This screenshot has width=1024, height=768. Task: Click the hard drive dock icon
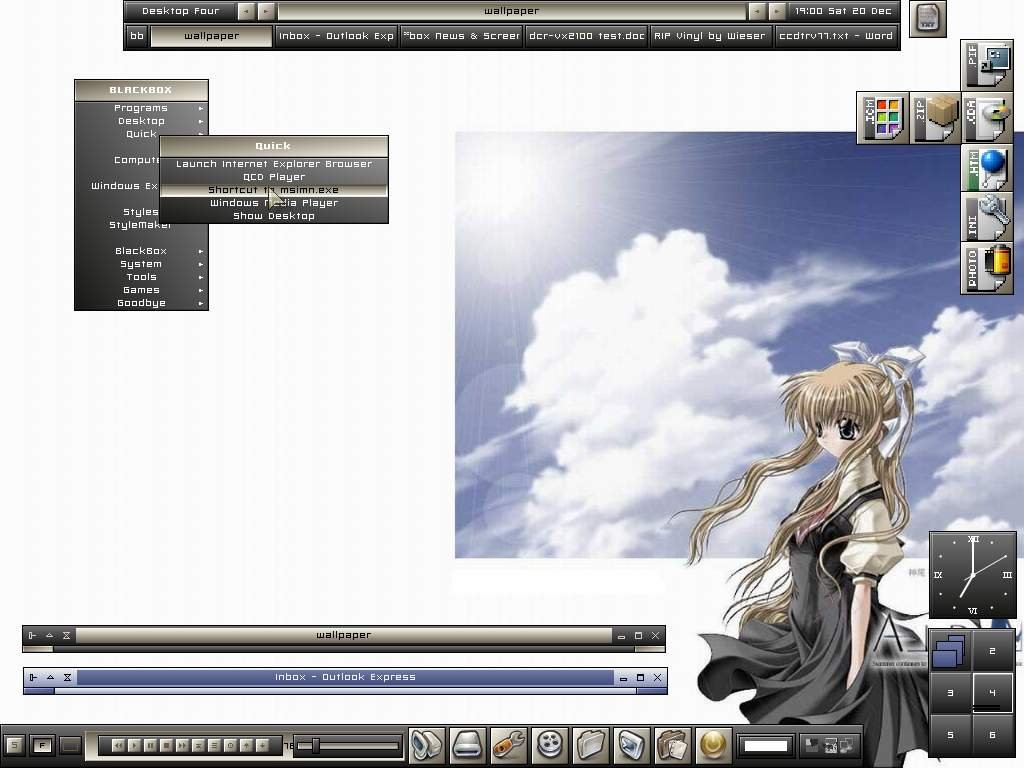point(468,744)
